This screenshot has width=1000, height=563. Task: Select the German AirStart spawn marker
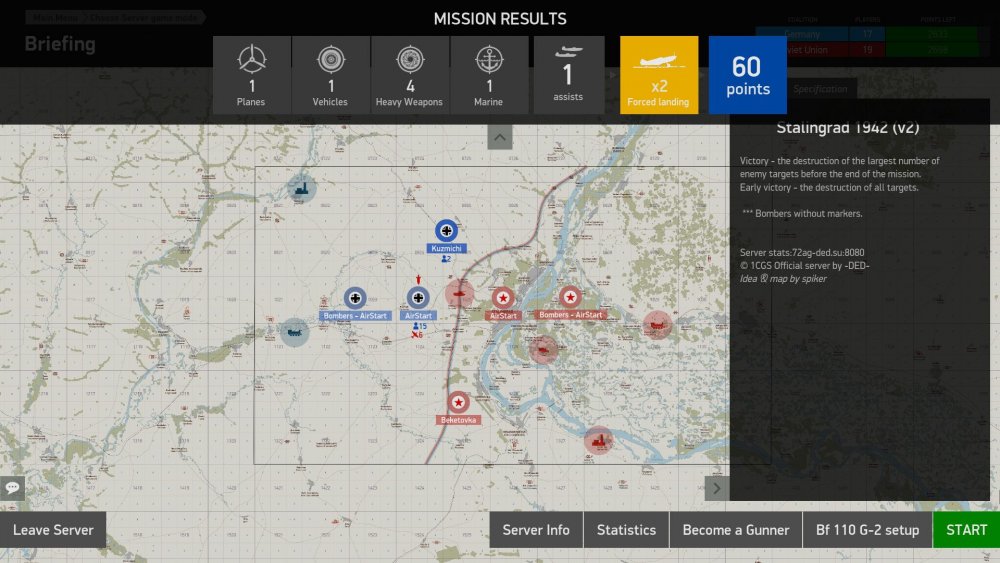tap(418, 298)
